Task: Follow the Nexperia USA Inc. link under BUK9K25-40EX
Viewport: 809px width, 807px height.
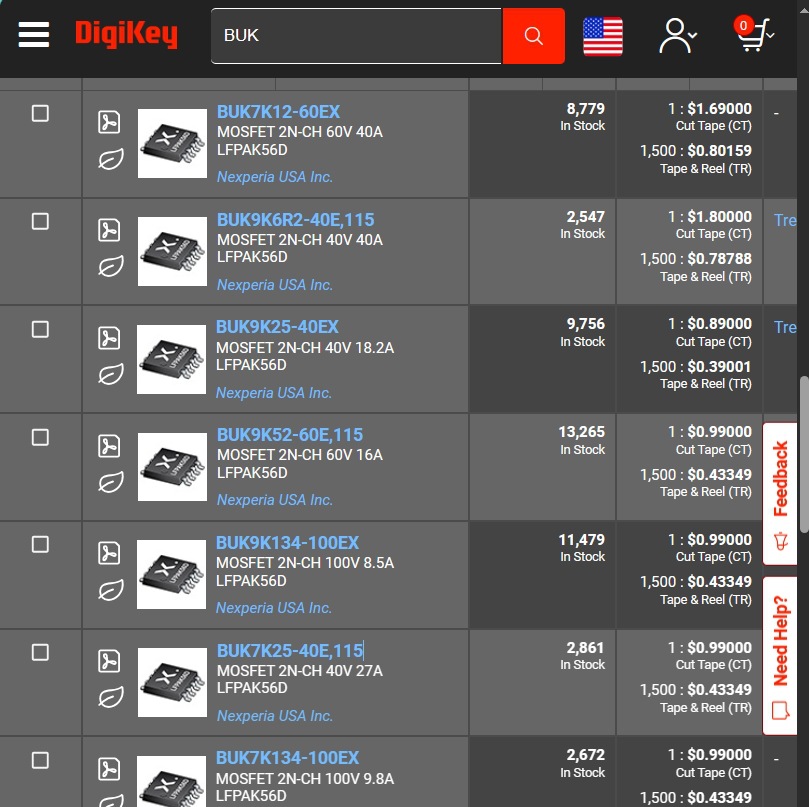Action: (x=274, y=393)
